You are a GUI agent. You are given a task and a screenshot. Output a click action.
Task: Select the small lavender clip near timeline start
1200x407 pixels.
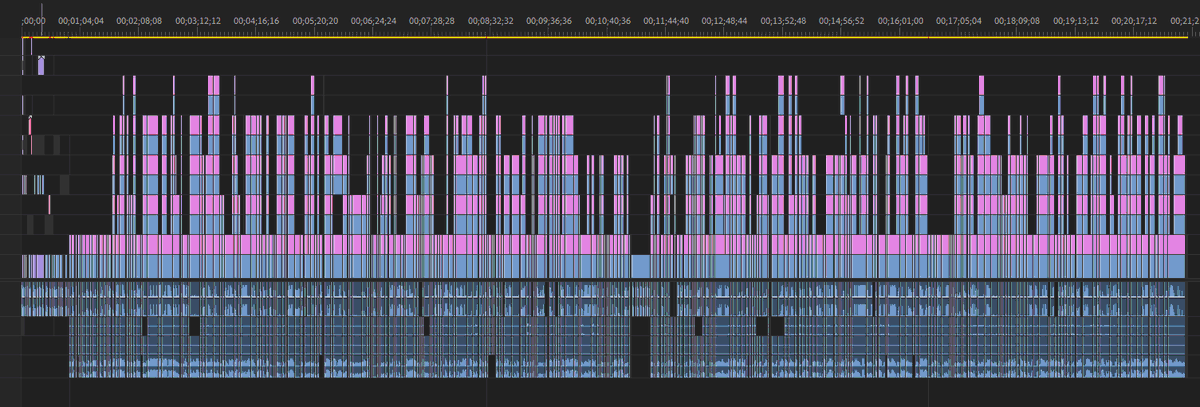tap(41, 66)
